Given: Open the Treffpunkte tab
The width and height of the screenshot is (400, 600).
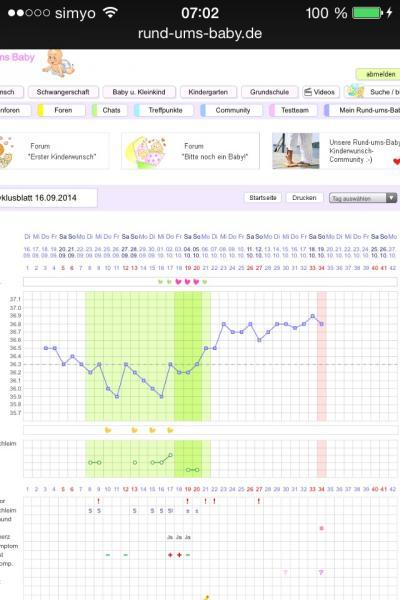Looking at the screenshot, I should [x=163, y=110].
